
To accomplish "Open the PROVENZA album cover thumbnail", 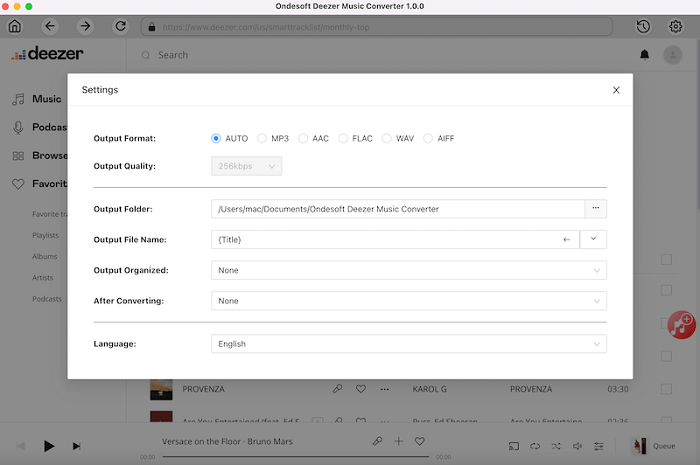I will pyautogui.click(x=161, y=389).
